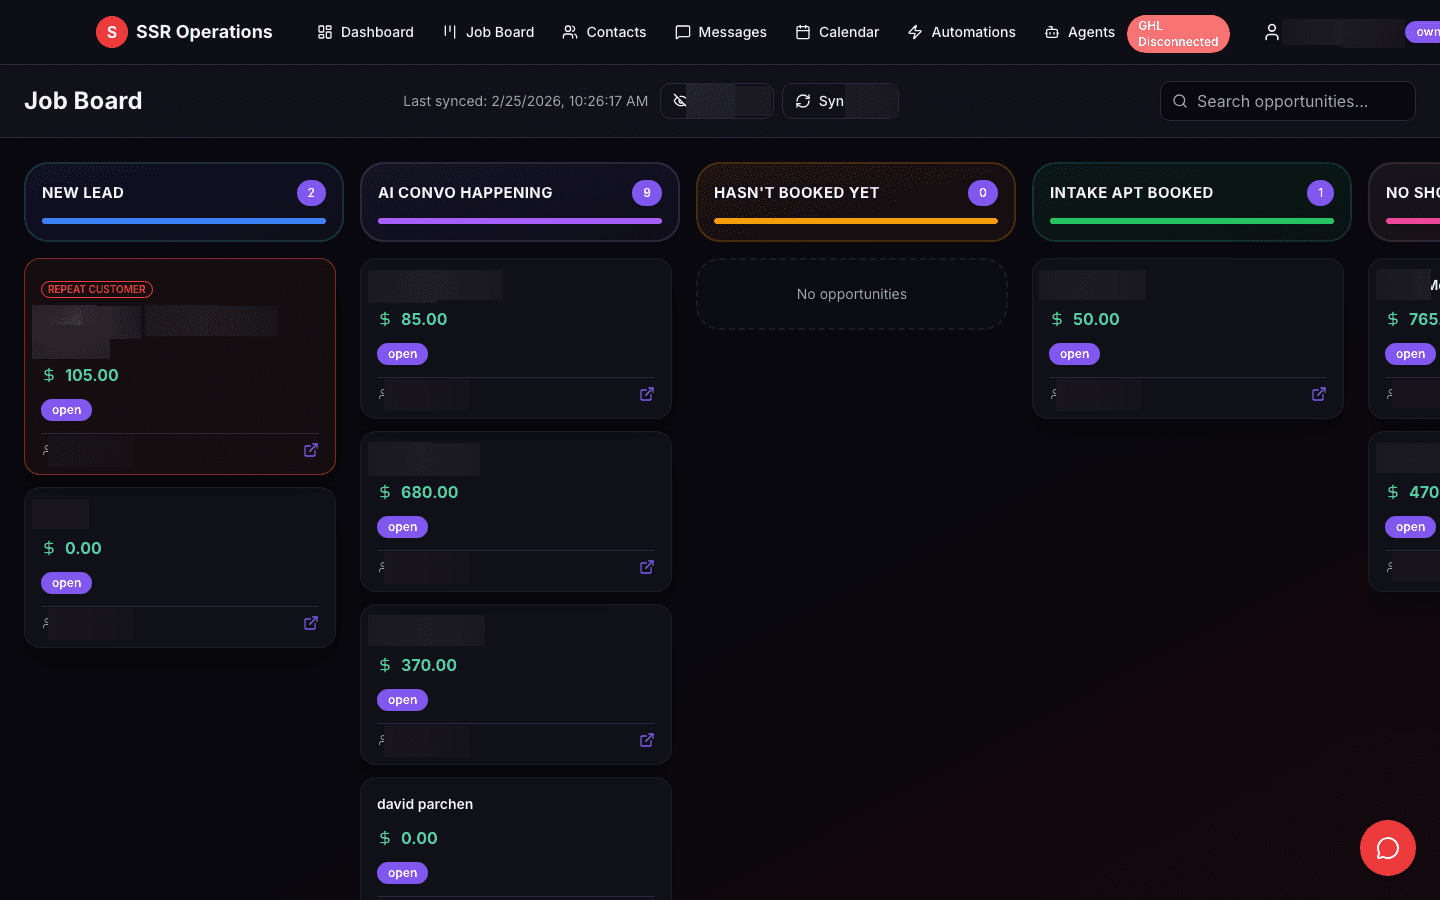Open the floating chat bubble at bottom right
The image size is (1440, 900).
(x=1388, y=848)
